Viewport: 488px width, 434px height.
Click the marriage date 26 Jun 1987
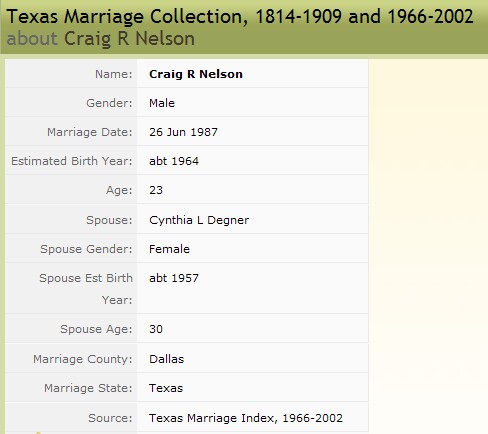click(183, 132)
